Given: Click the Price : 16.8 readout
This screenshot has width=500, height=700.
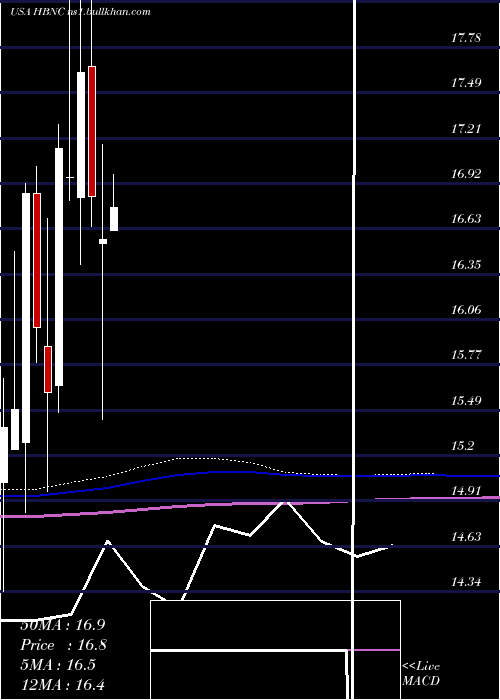Looking at the screenshot, I should 62,645.
